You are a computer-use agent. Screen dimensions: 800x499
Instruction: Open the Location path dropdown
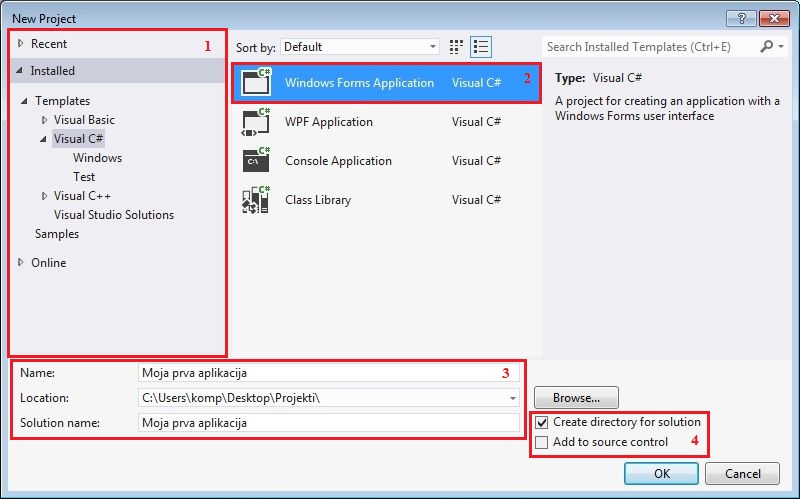[x=512, y=398]
